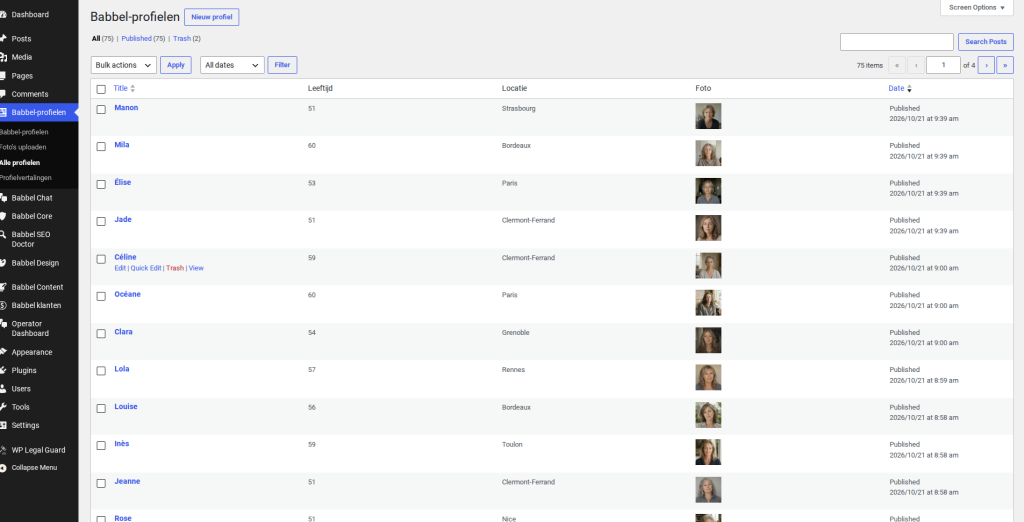Click the search posts input field

click(897, 42)
